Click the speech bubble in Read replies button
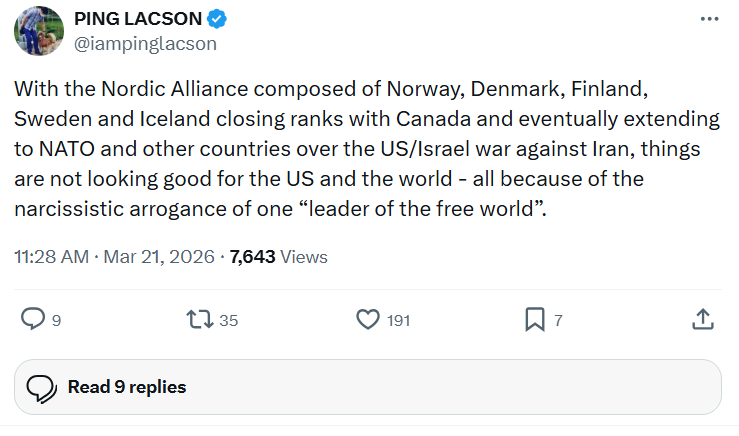Image resolution: width=739 pixels, height=436 pixels. (x=41, y=387)
